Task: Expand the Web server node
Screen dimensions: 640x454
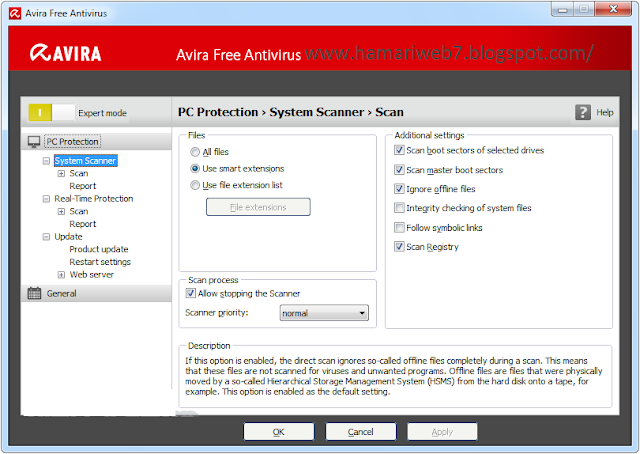Action: coord(61,275)
